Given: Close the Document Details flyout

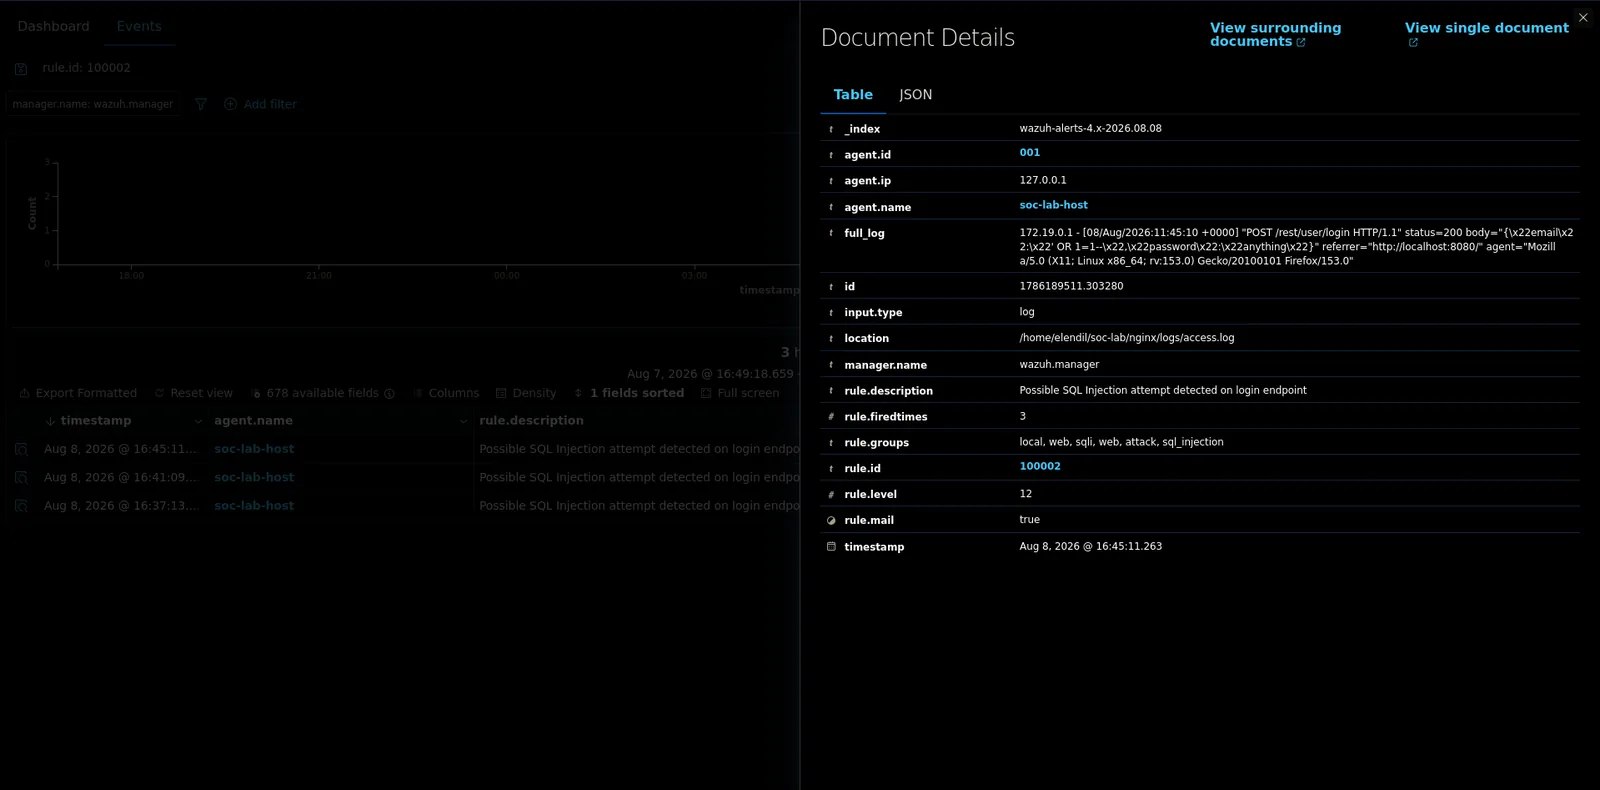Looking at the screenshot, I should pos(1583,17).
